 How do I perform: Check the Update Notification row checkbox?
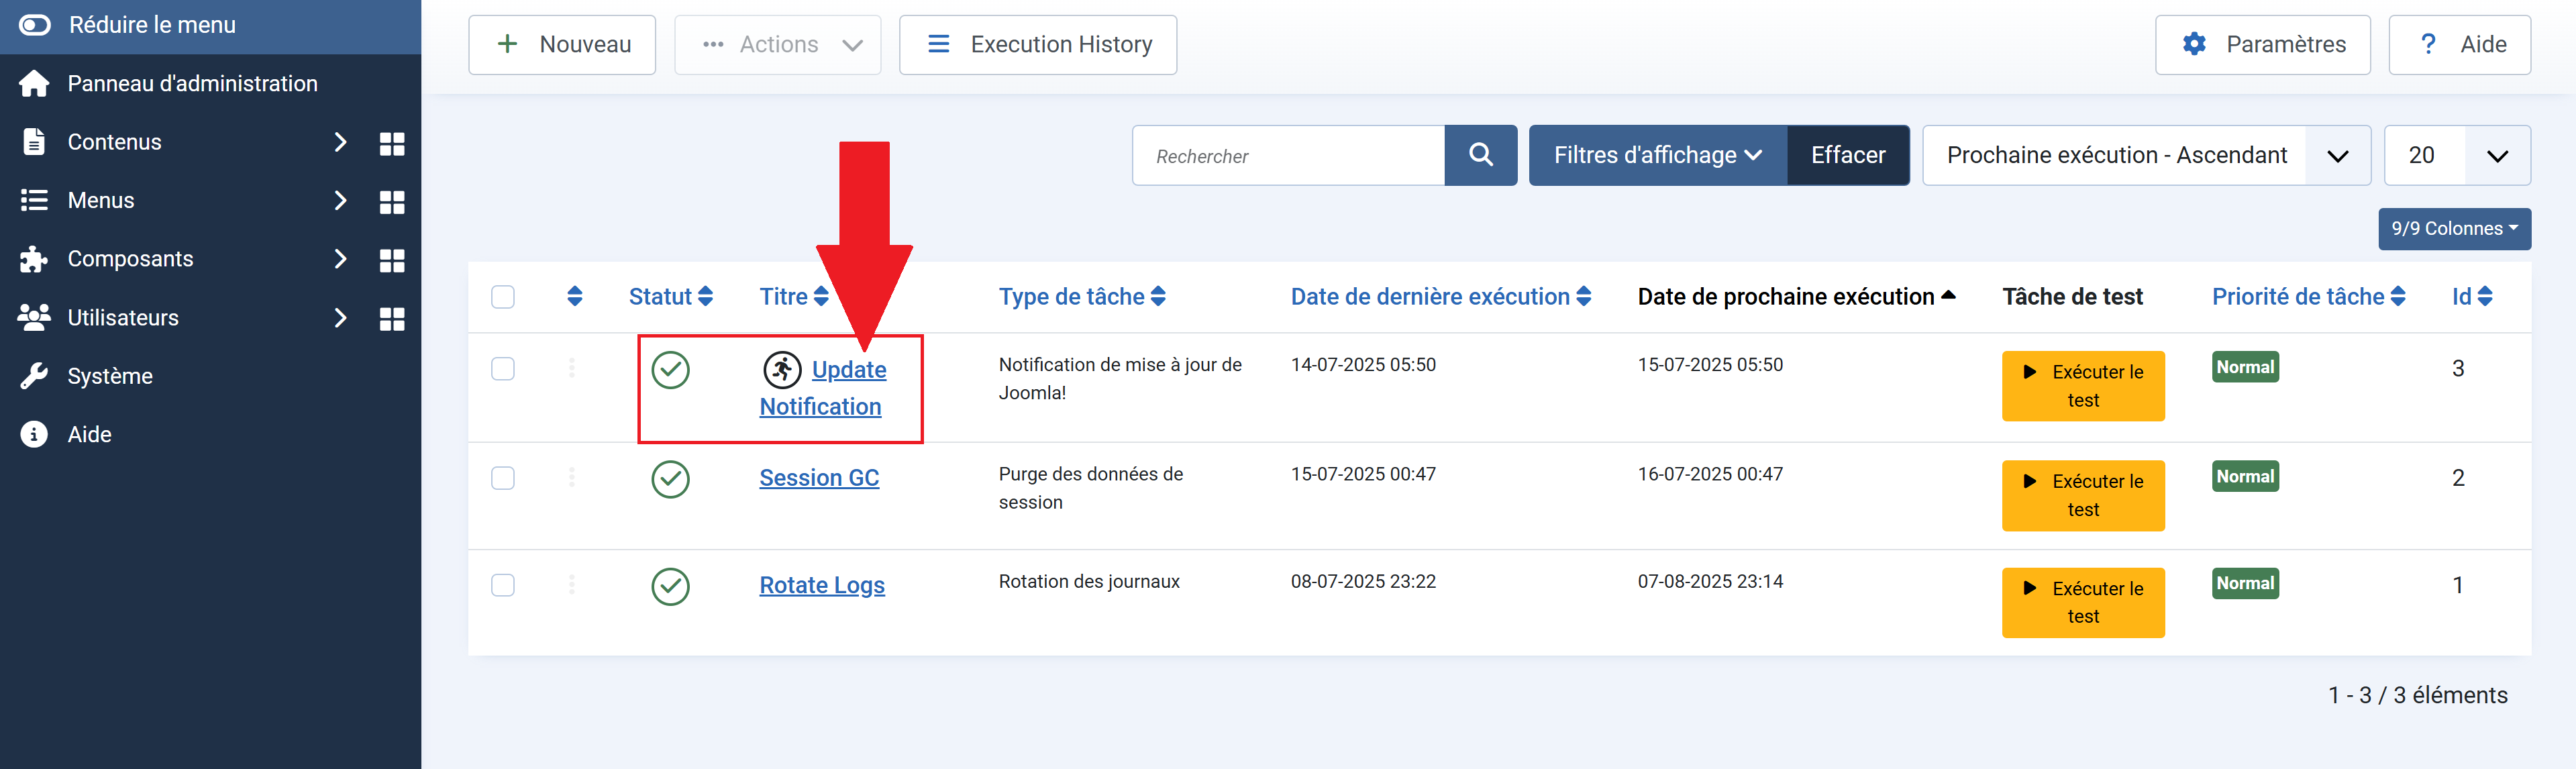[x=503, y=369]
